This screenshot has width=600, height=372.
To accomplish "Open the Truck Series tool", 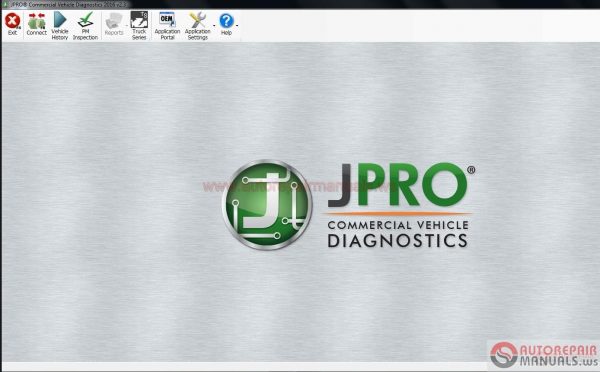I will pyautogui.click(x=139, y=25).
